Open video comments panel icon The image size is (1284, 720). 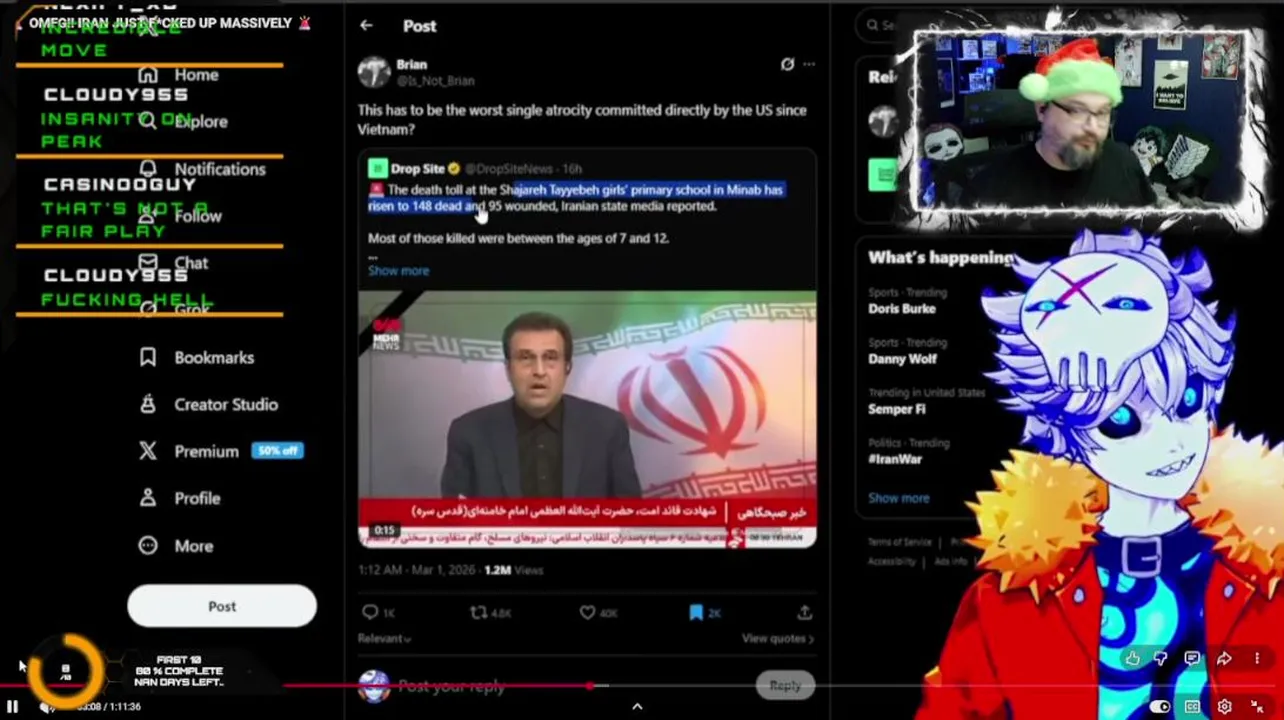tap(1192, 658)
